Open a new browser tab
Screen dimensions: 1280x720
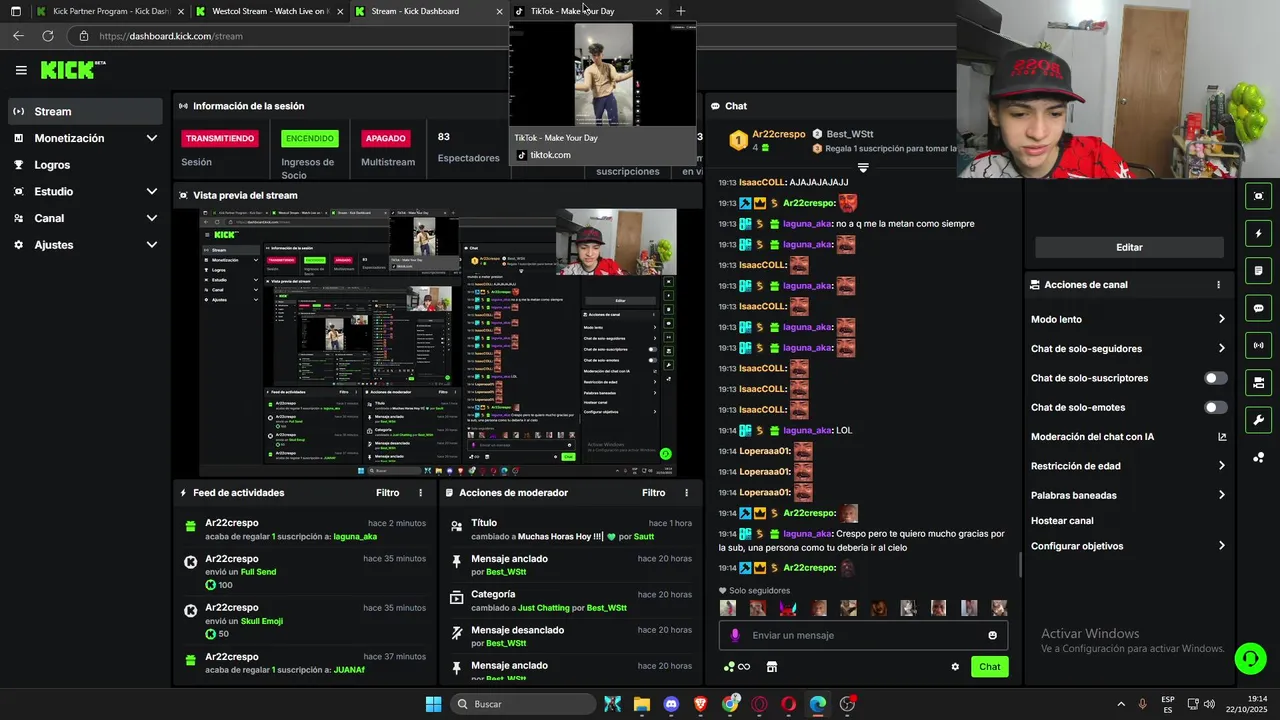tap(681, 11)
